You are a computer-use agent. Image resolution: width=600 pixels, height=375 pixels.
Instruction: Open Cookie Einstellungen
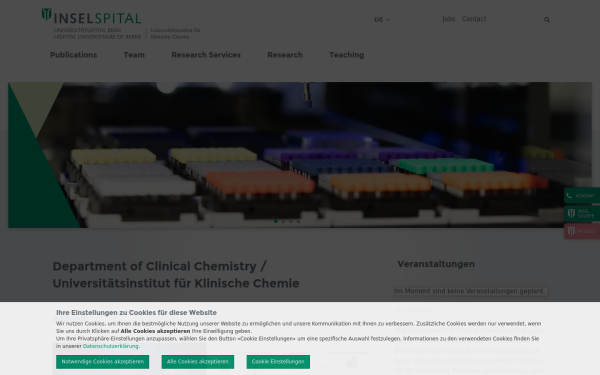(278, 362)
